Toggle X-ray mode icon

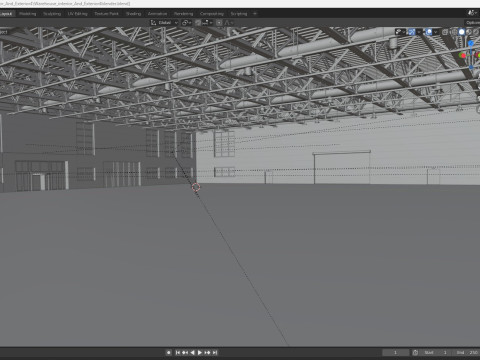coord(445,32)
